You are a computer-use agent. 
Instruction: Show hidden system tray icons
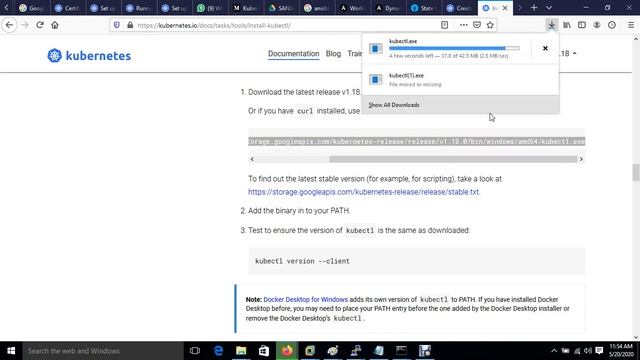pyautogui.click(x=554, y=351)
